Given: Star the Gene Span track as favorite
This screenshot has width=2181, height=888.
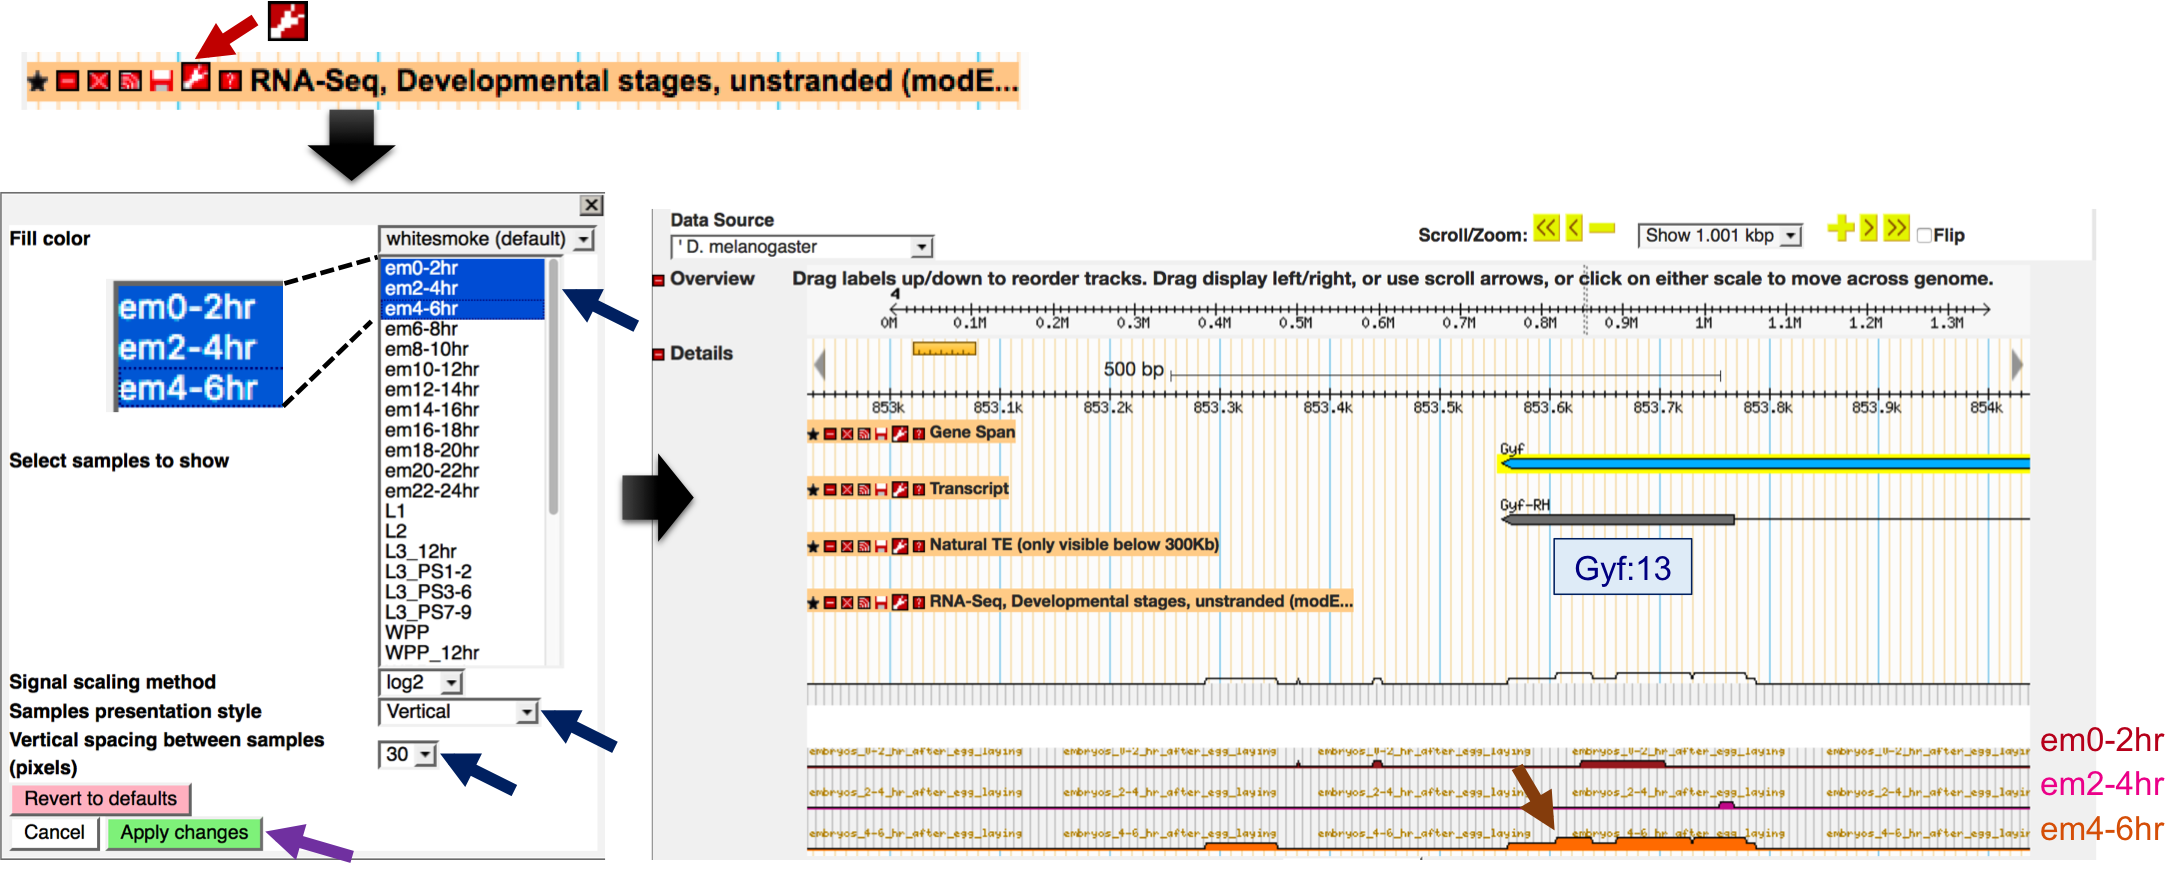Looking at the screenshot, I should (x=814, y=434).
